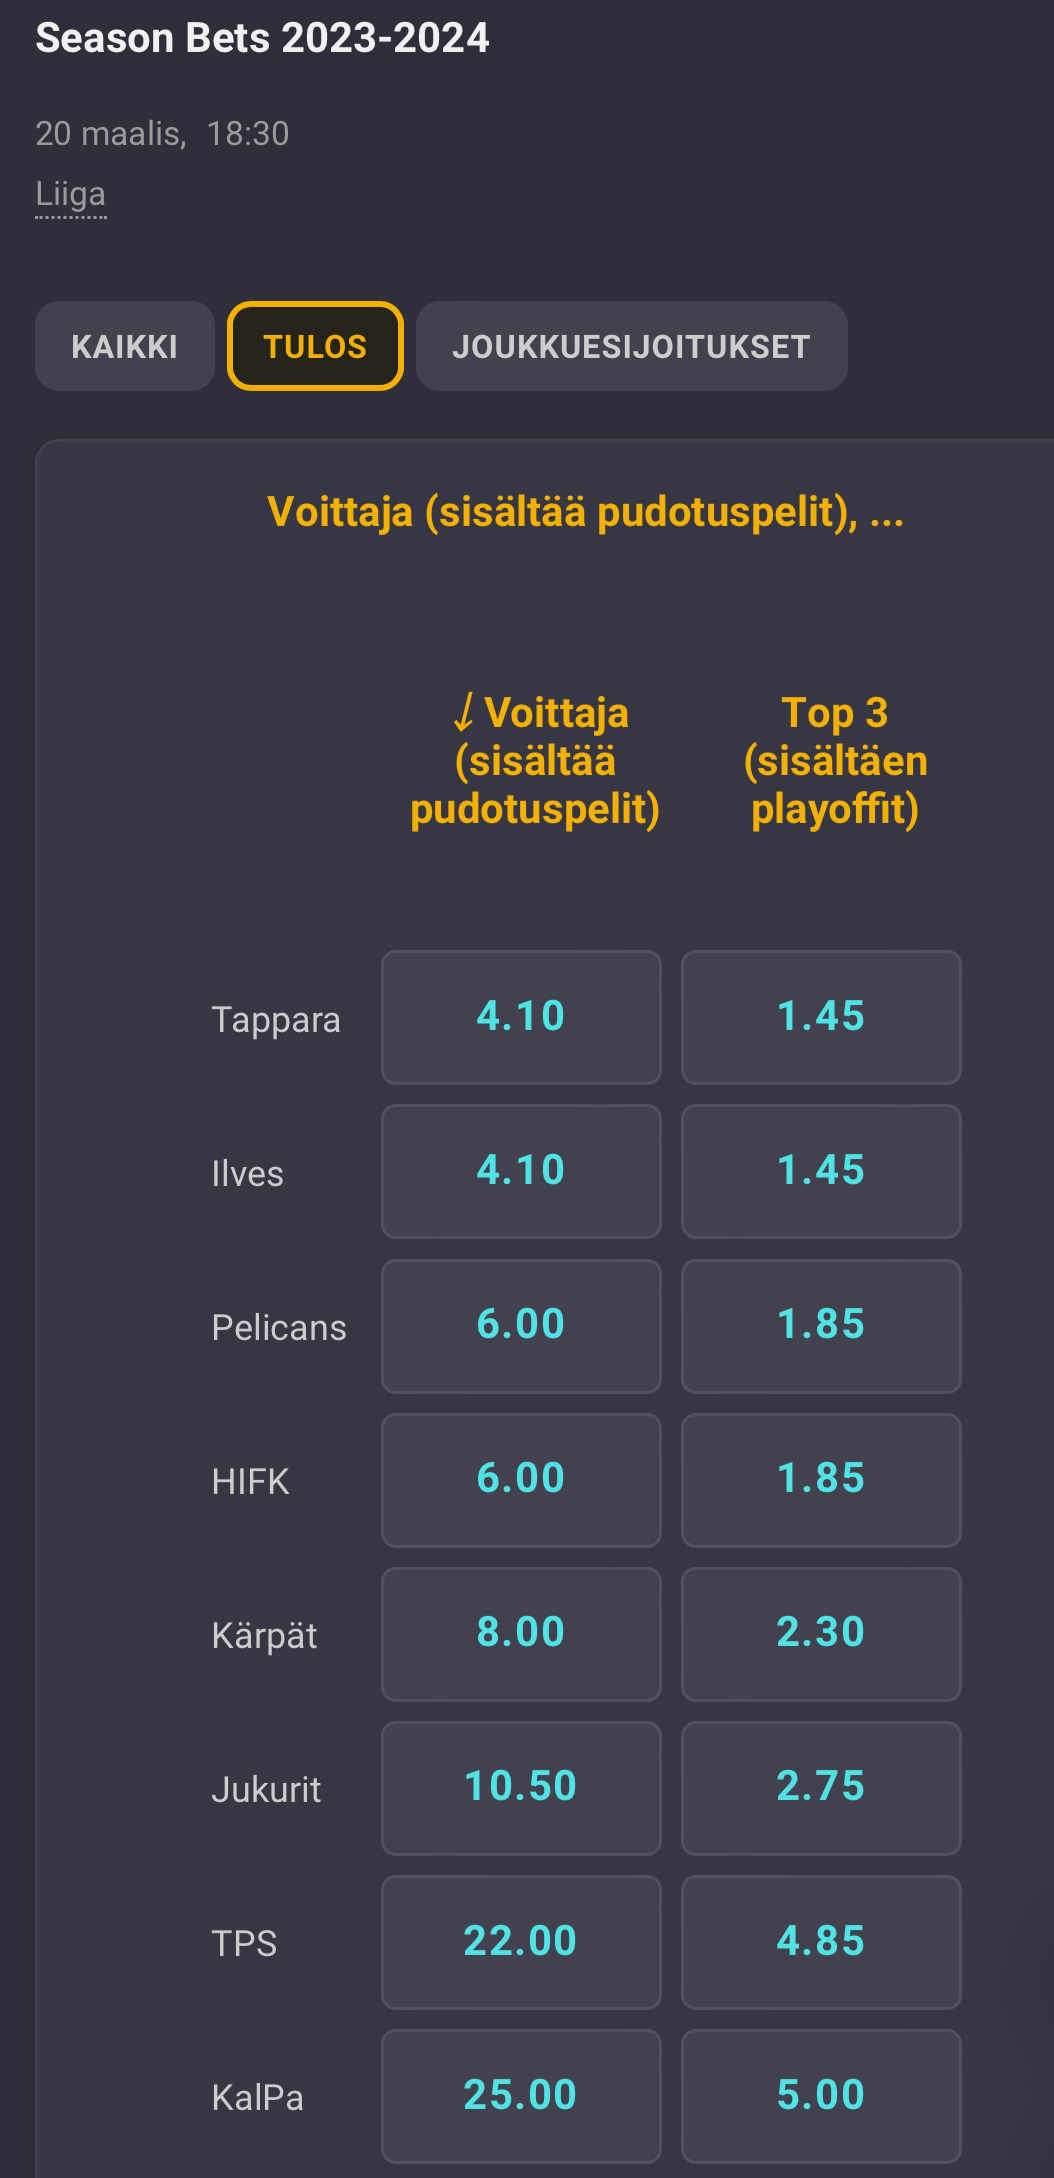Choose Pelicans Top 3 odds 1.85
The width and height of the screenshot is (1054, 2178).
click(821, 1325)
